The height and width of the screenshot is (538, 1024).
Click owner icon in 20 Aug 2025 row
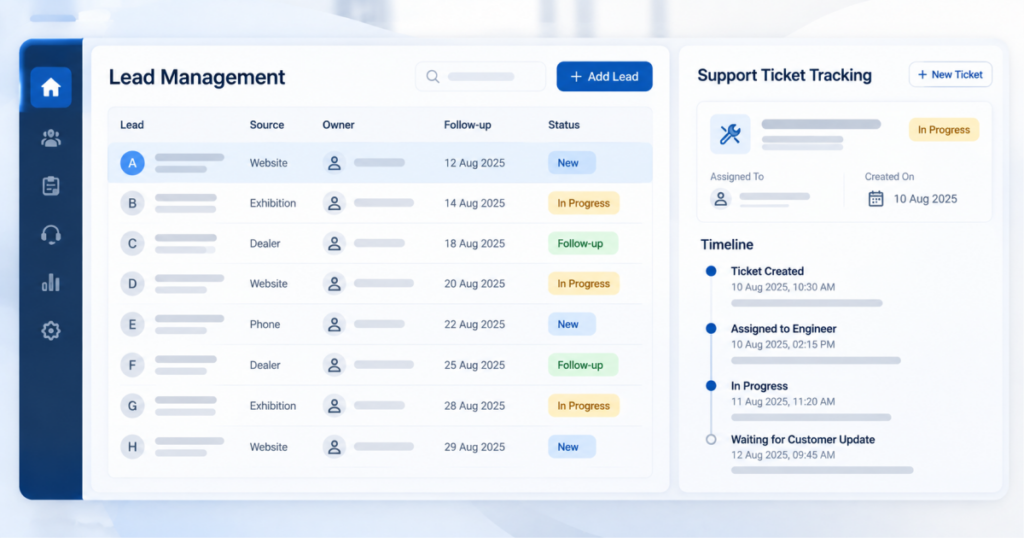point(334,284)
